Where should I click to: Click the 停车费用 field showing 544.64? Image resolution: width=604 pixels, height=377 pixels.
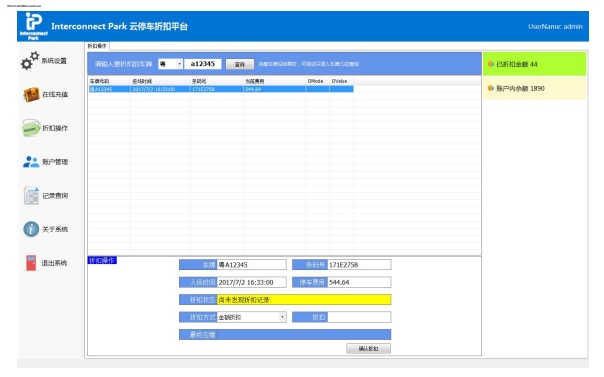[359, 282]
